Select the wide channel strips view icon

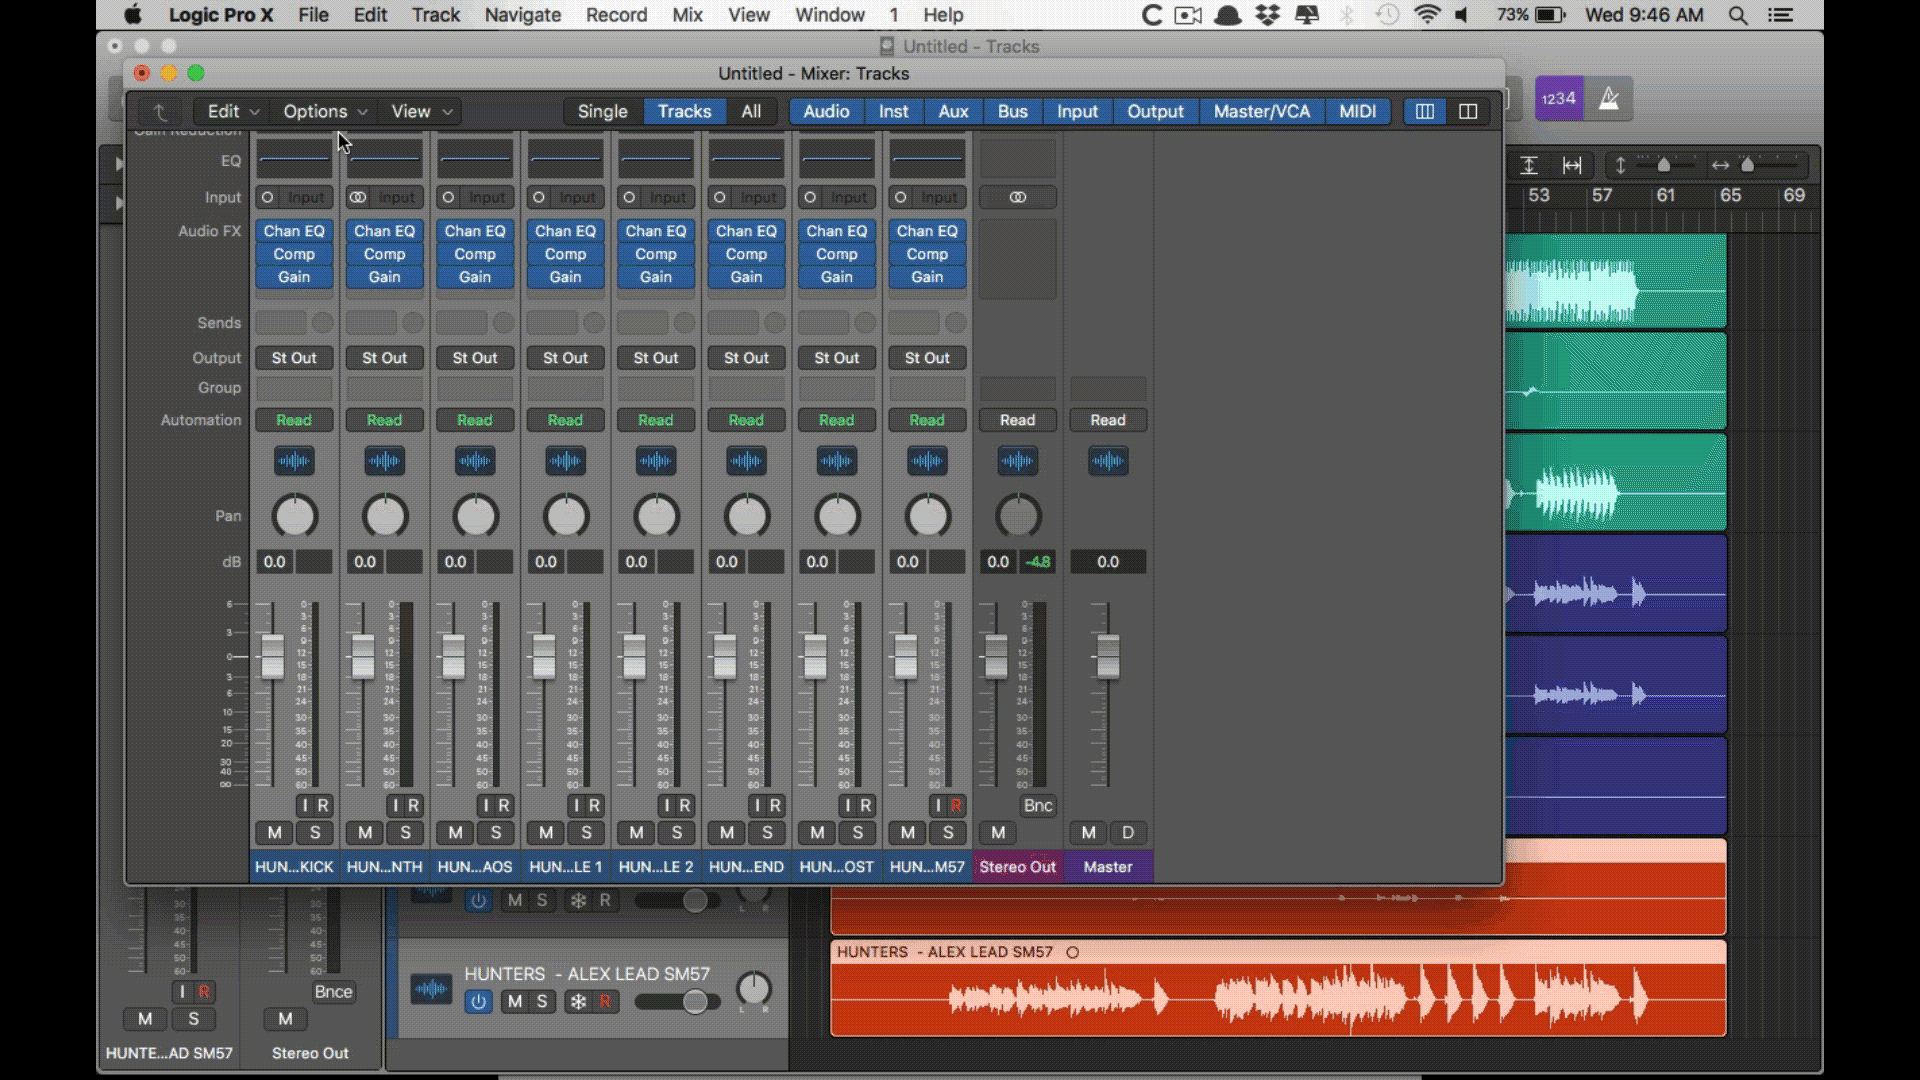(x=1468, y=111)
